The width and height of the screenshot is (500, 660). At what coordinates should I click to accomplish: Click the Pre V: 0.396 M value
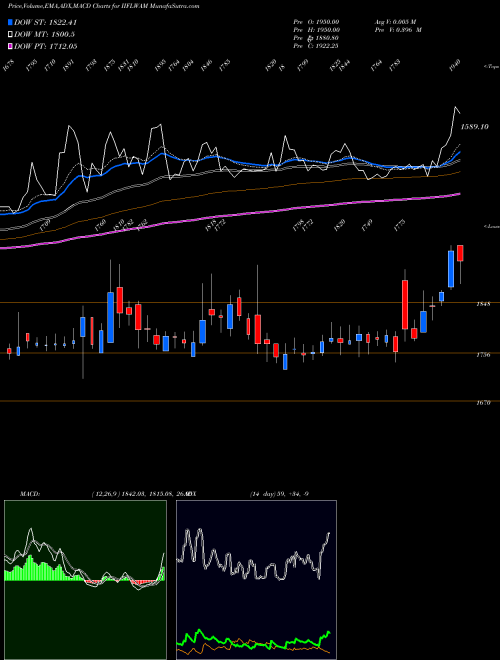[x=398, y=30]
